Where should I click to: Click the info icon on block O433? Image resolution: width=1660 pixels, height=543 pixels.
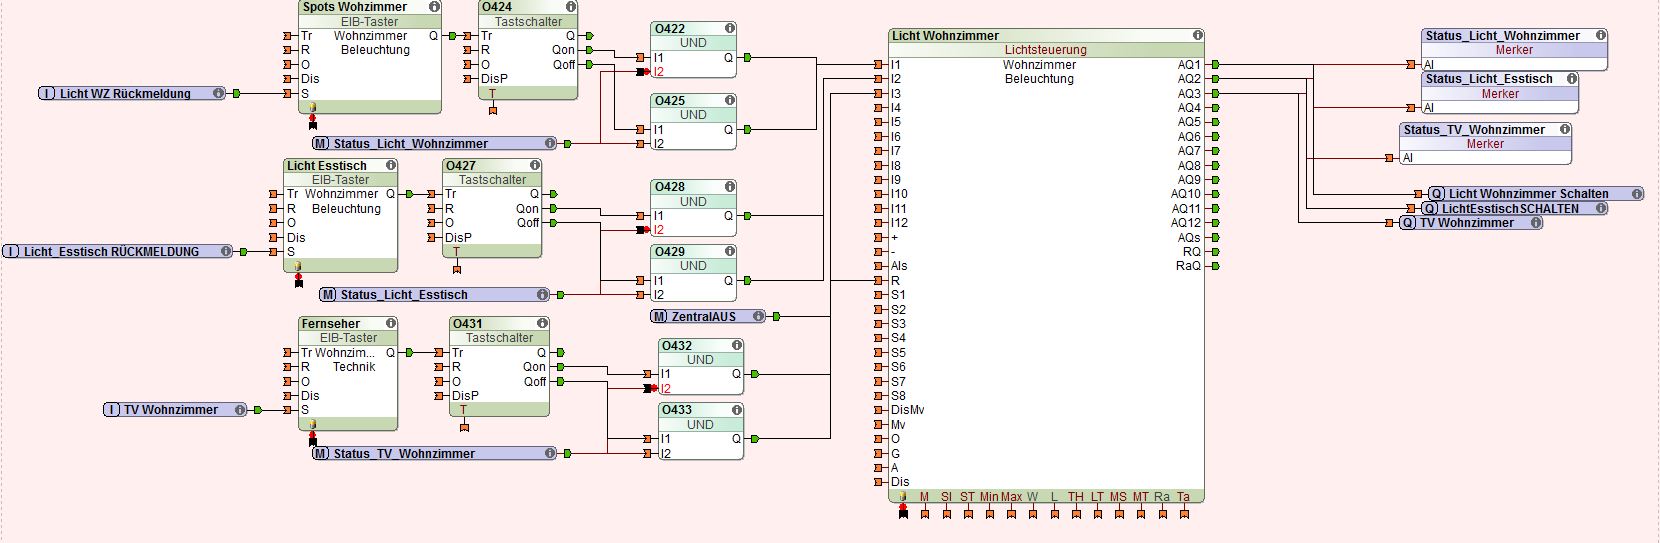click(x=737, y=410)
